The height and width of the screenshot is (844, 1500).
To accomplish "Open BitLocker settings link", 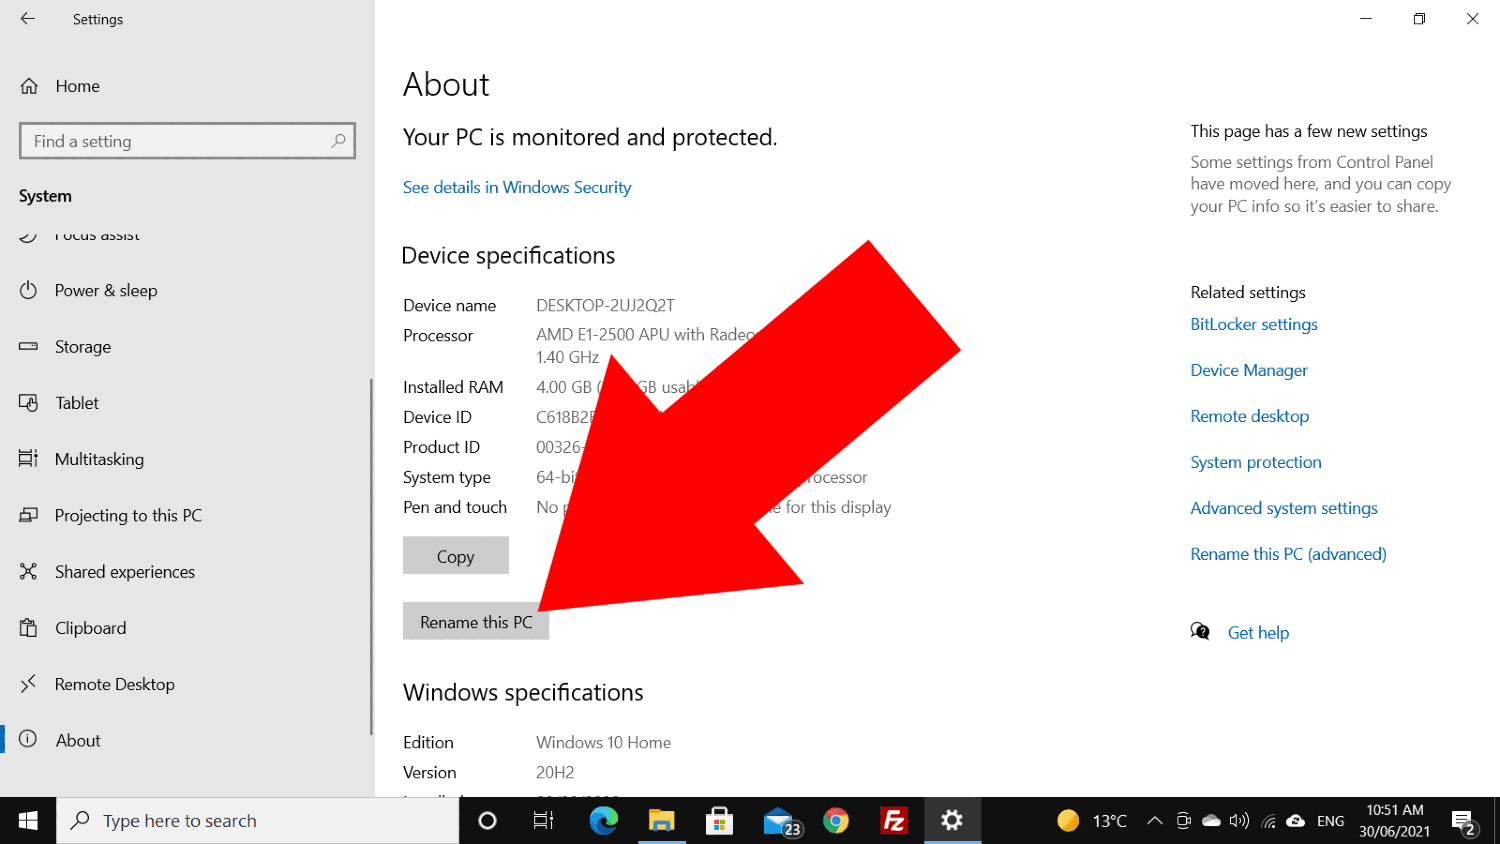I will [x=1254, y=324].
